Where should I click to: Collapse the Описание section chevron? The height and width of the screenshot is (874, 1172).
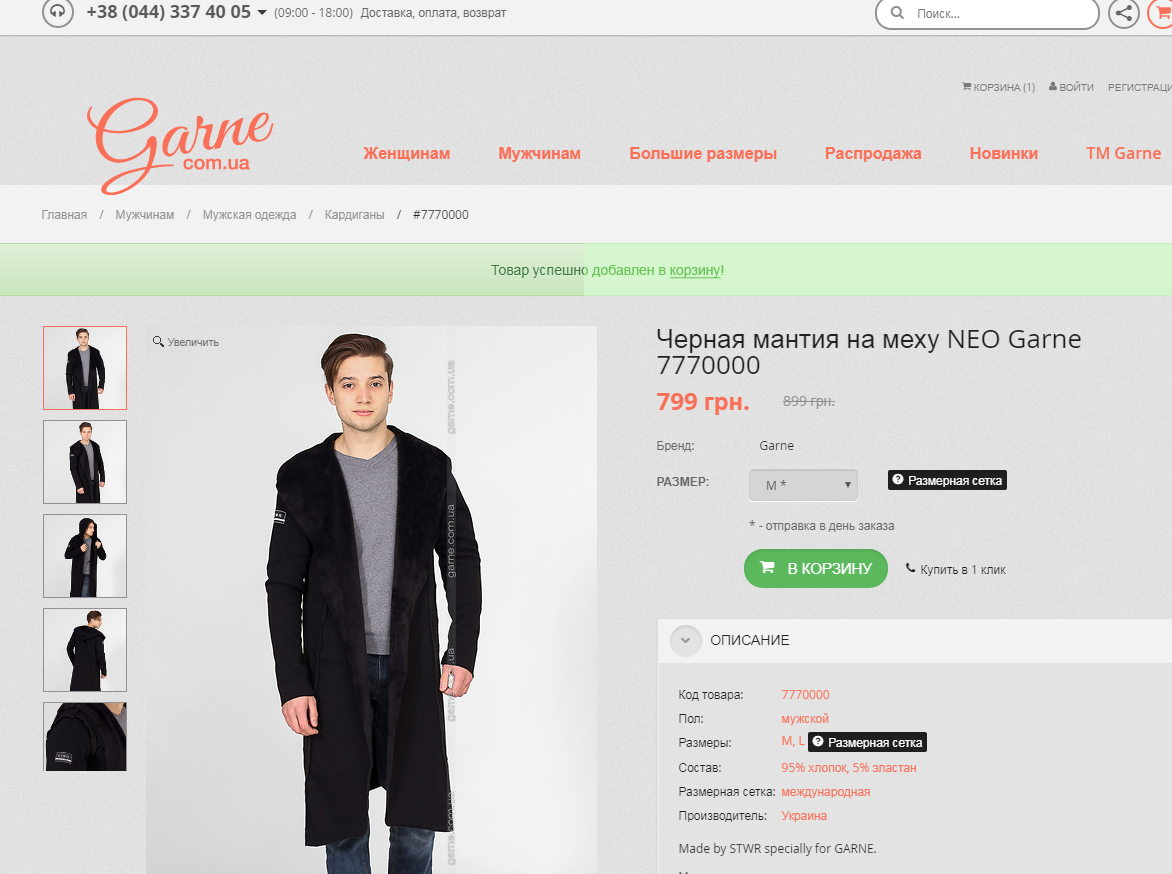pos(686,640)
